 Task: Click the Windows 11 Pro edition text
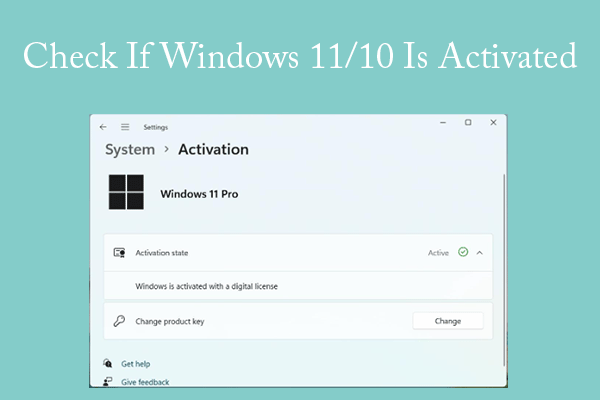click(x=199, y=194)
